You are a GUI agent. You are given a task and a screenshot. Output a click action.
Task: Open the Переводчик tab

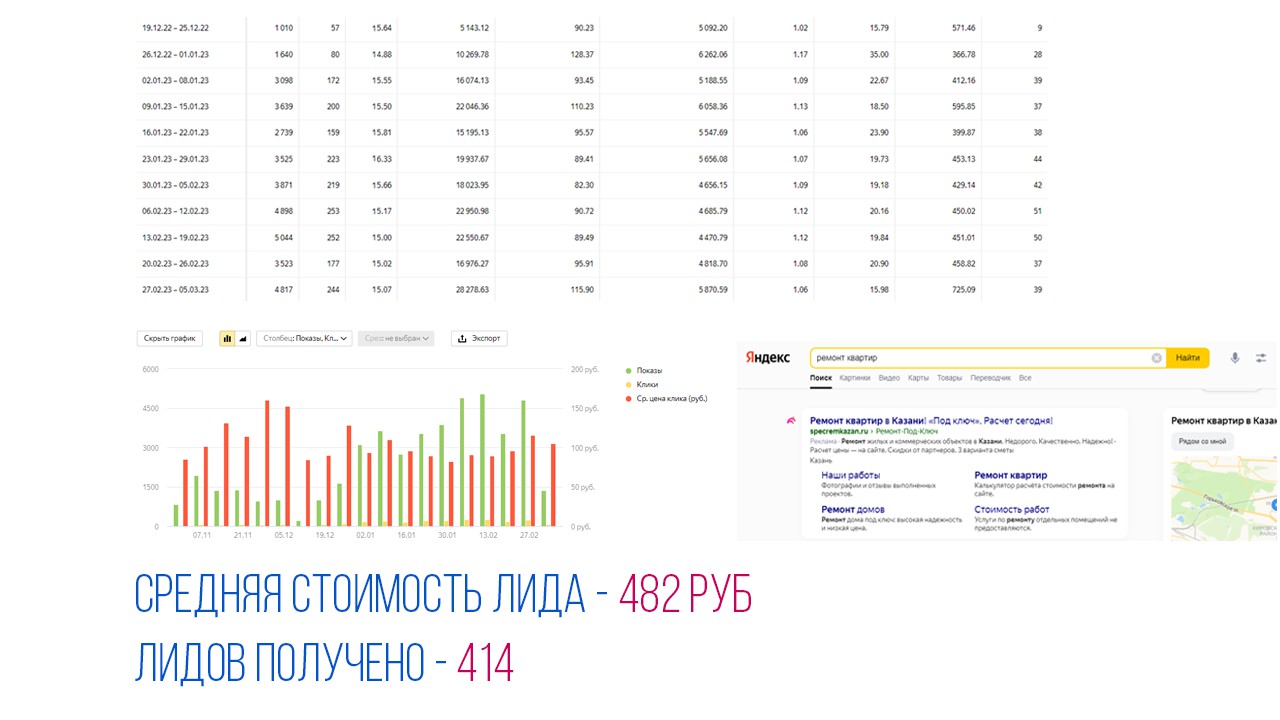991,379
